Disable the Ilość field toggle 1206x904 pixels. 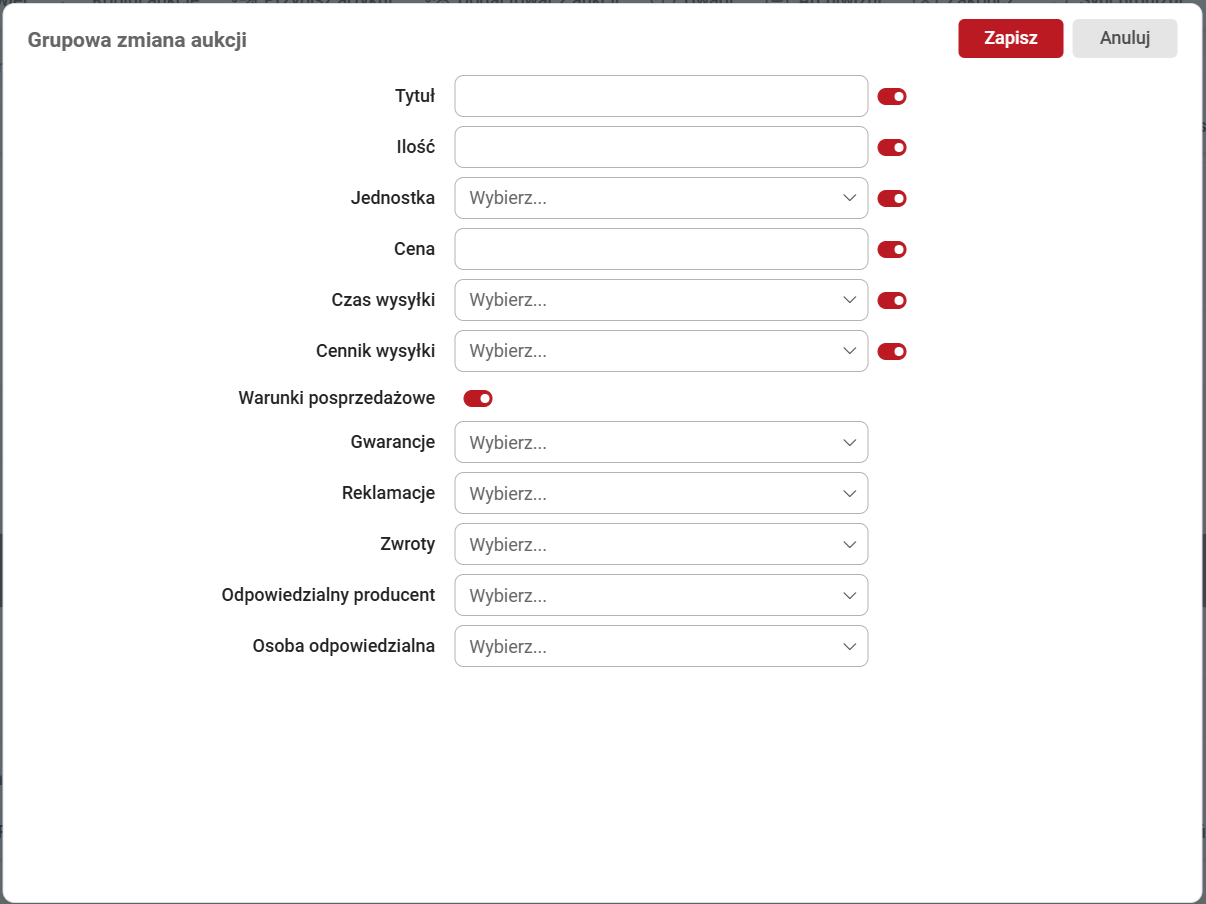(891, 148)
